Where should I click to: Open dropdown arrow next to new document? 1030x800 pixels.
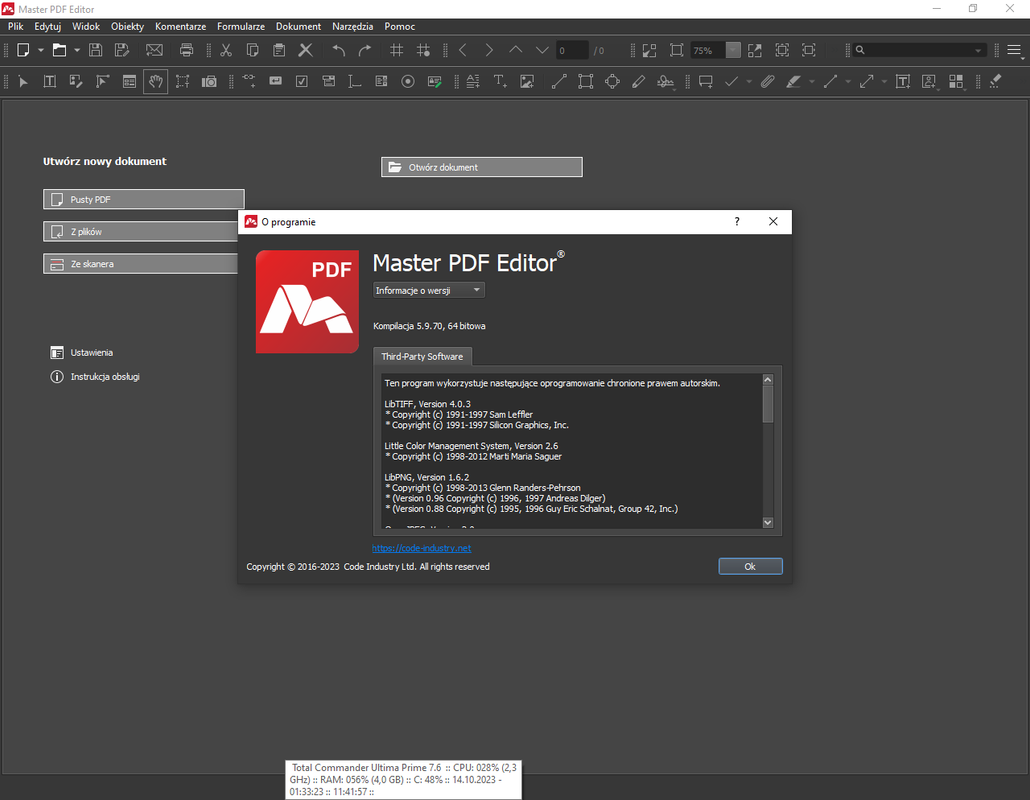(x=41, y=50)
